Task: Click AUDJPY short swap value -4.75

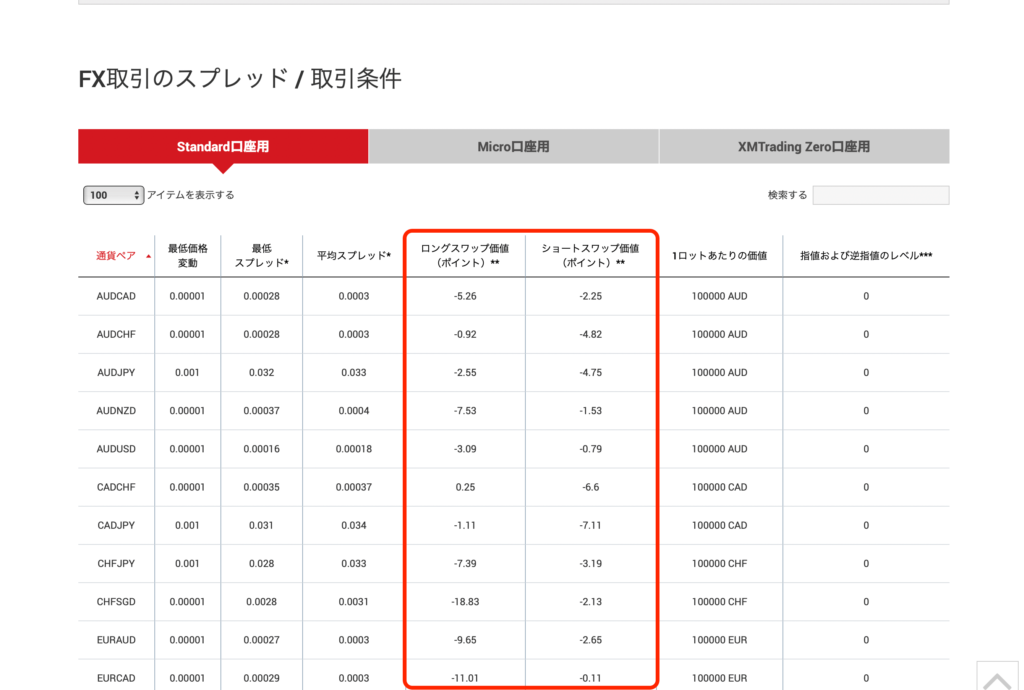Action: 590,372
